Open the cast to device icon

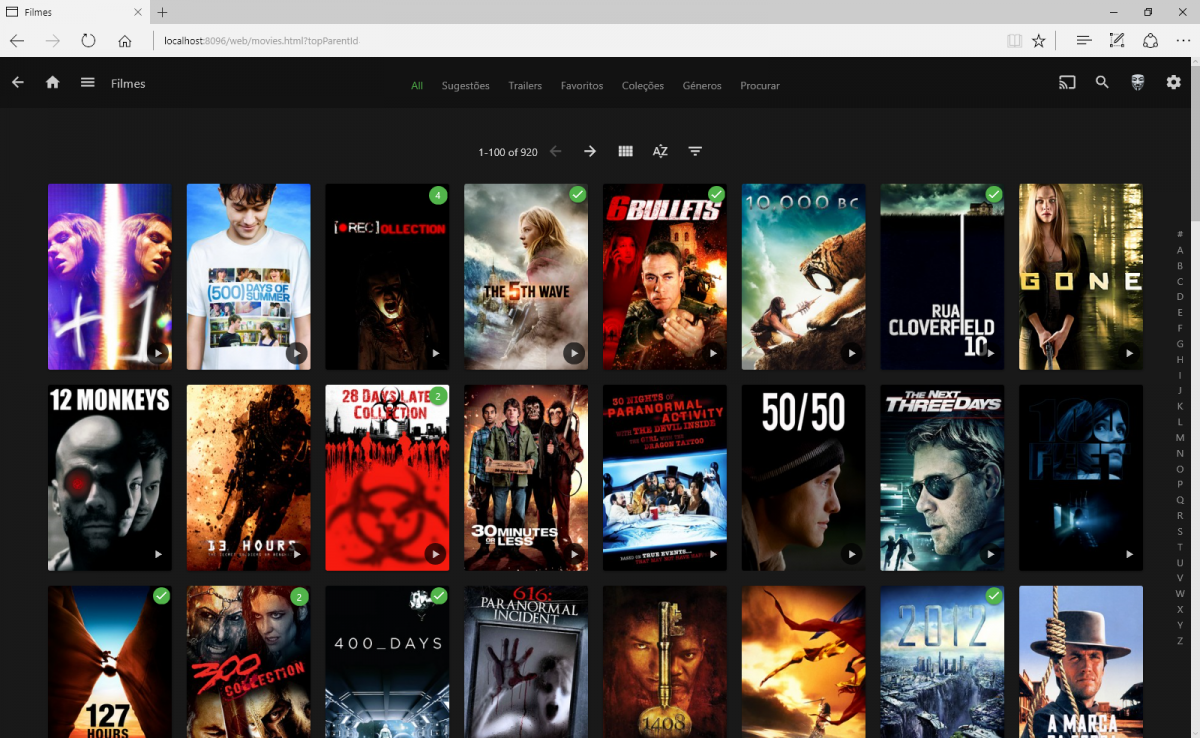[1067, 83]
